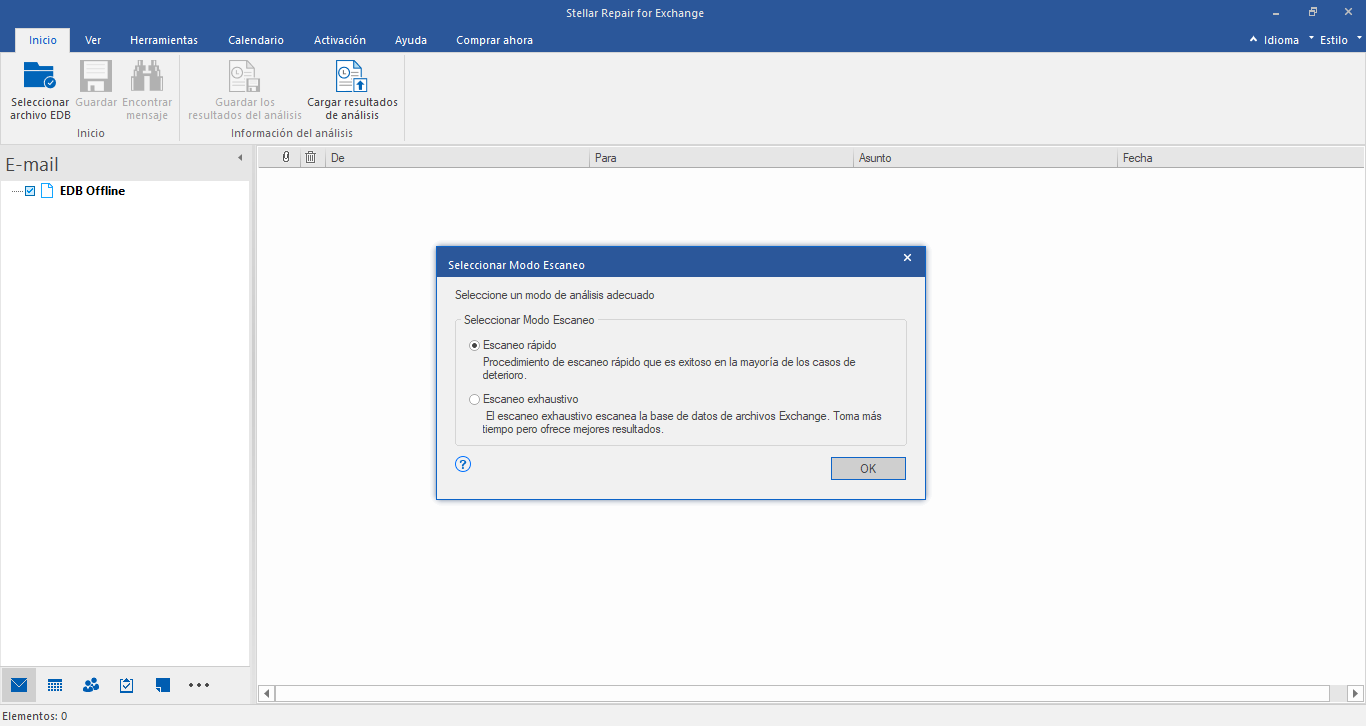The height and width of the screenshot is (726, 1366).
Task: Click Cargar resultados de análisis icon
Action: pos(352,76)
